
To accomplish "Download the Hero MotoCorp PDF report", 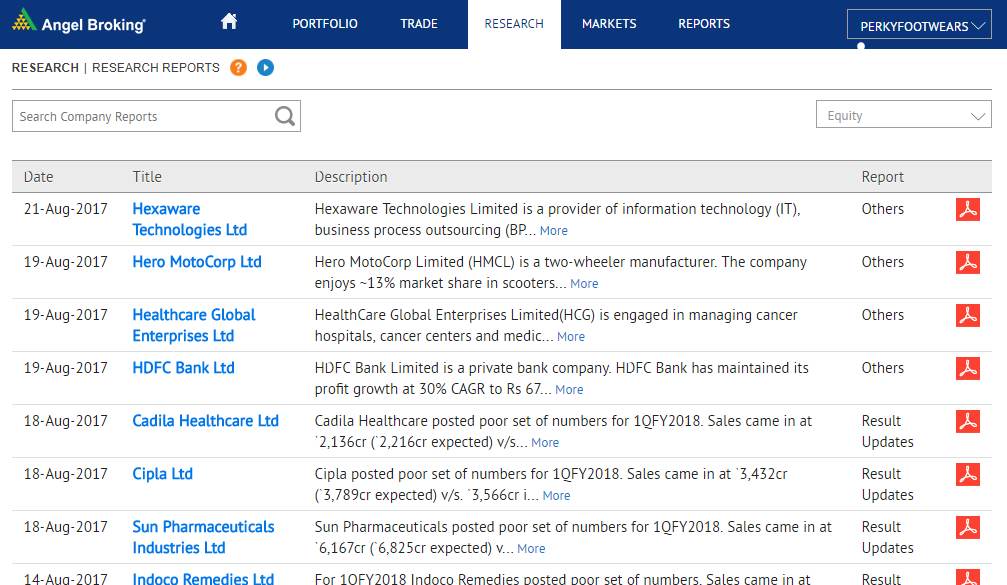I will pos(967,263).
